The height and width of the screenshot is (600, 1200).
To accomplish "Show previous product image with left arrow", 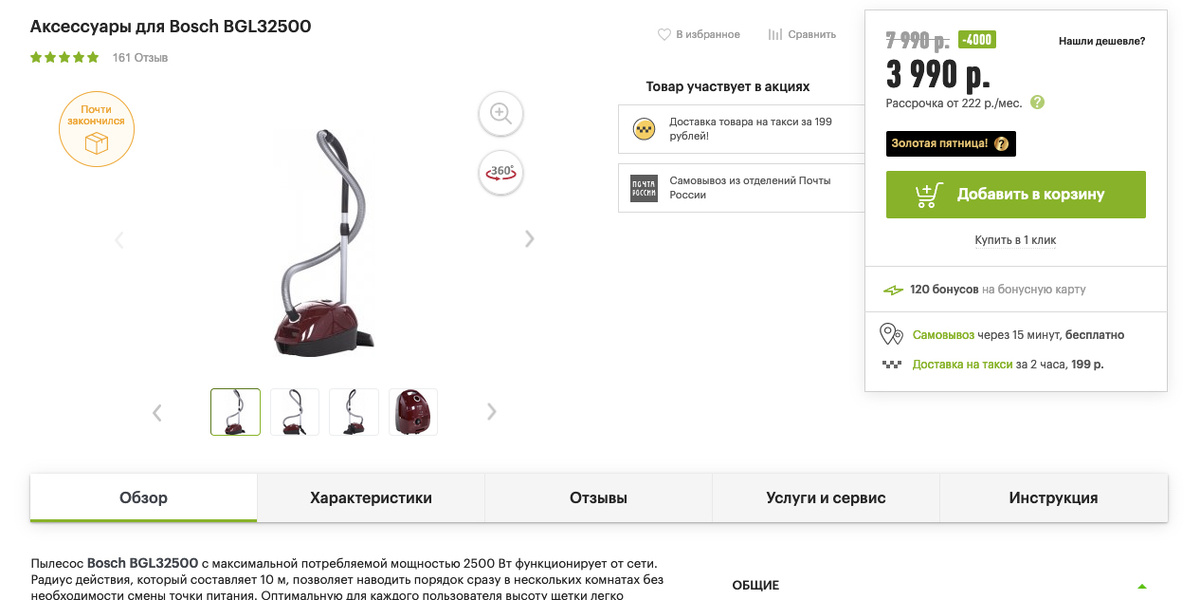I will 119,239.
